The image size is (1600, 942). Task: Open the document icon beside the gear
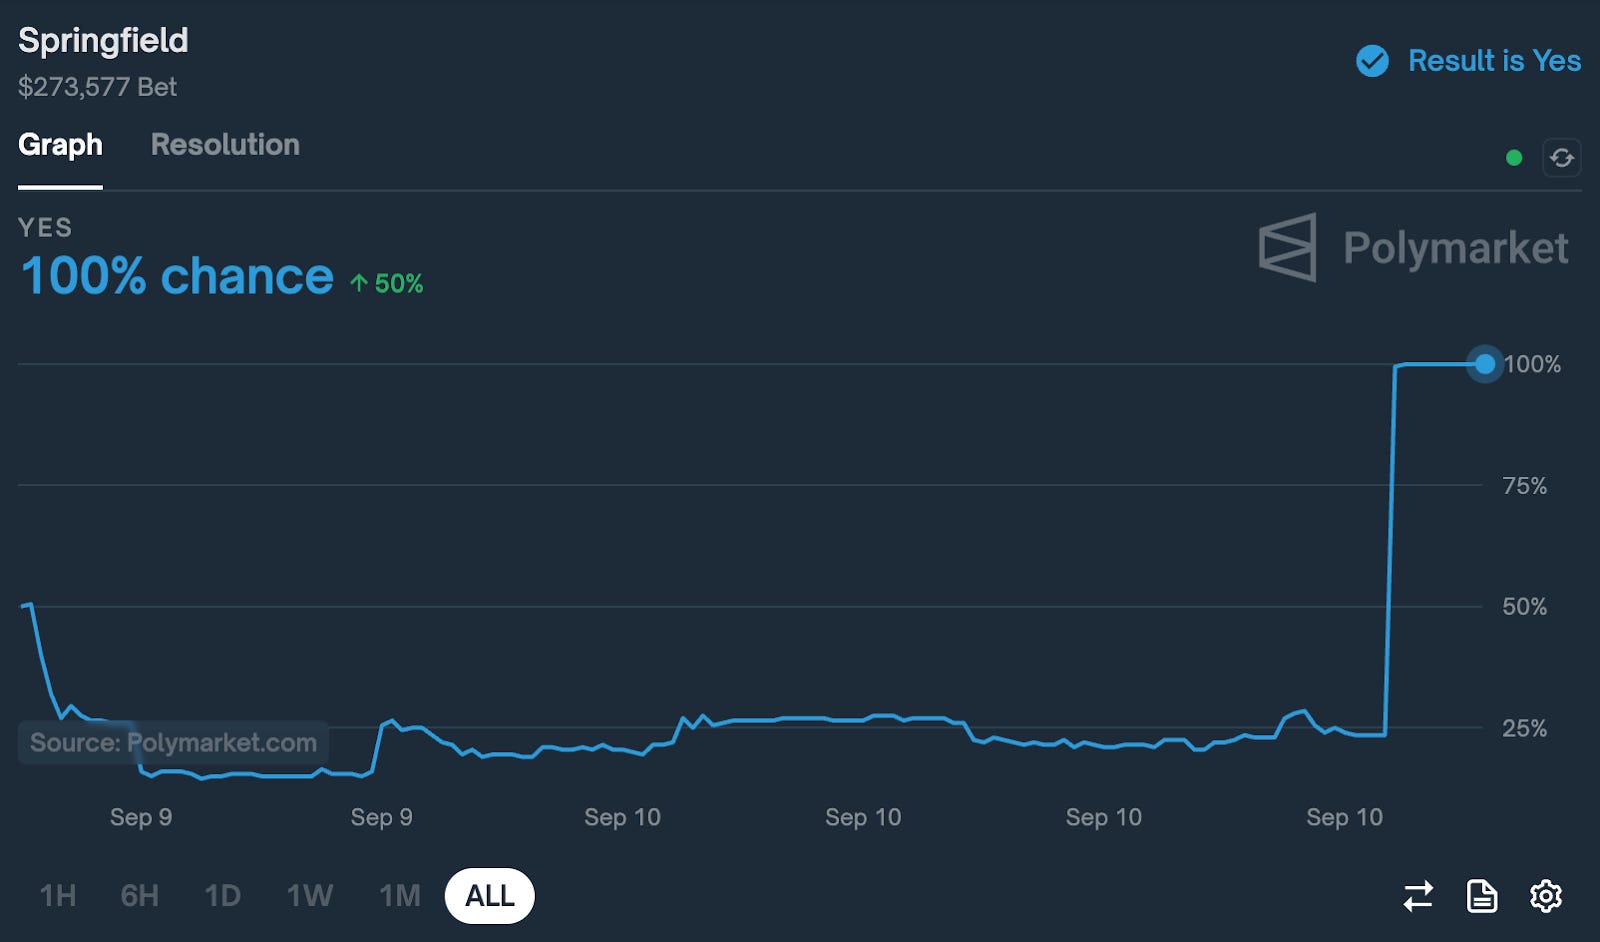[x=1482, y=896]
